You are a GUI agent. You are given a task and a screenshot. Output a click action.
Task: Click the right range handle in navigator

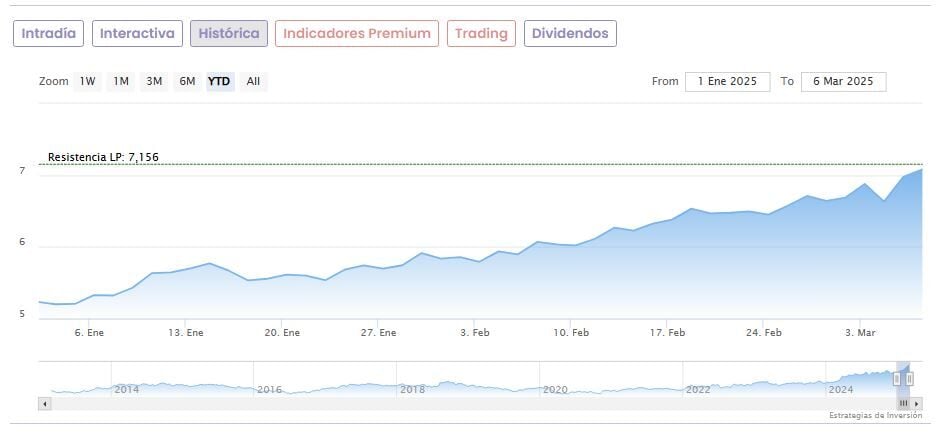click(x=909, y=379)
